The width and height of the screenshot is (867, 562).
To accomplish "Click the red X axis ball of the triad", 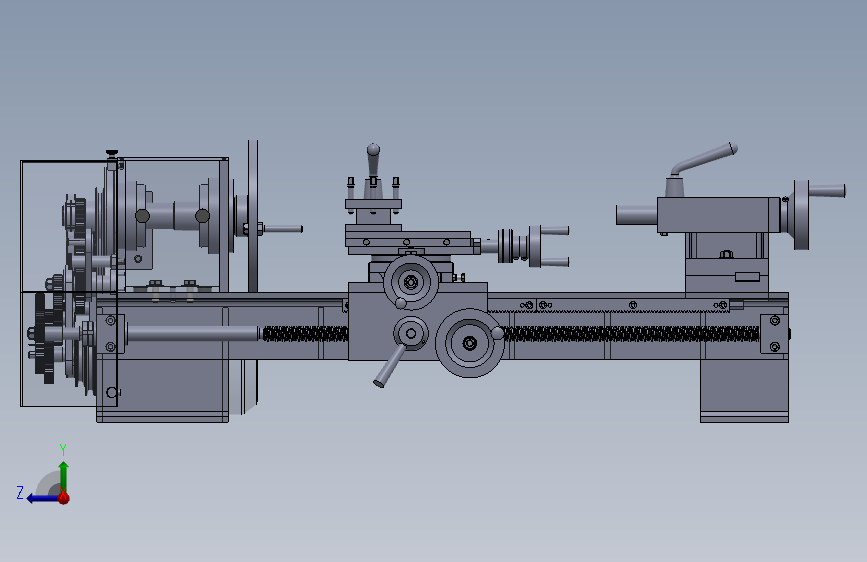I will pos(64,498).
